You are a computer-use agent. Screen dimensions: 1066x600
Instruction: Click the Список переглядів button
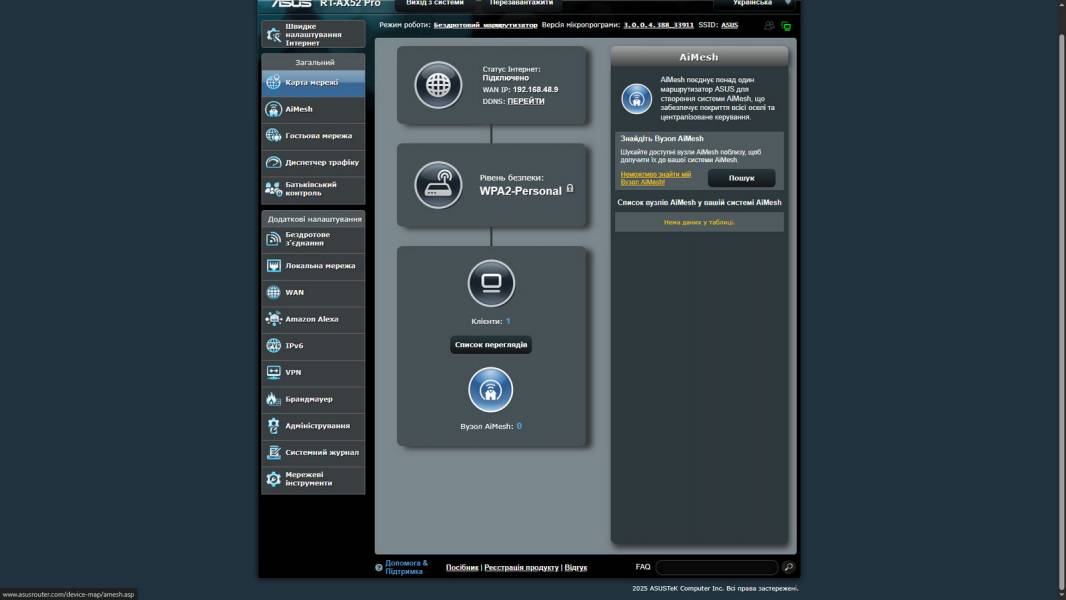491,345
